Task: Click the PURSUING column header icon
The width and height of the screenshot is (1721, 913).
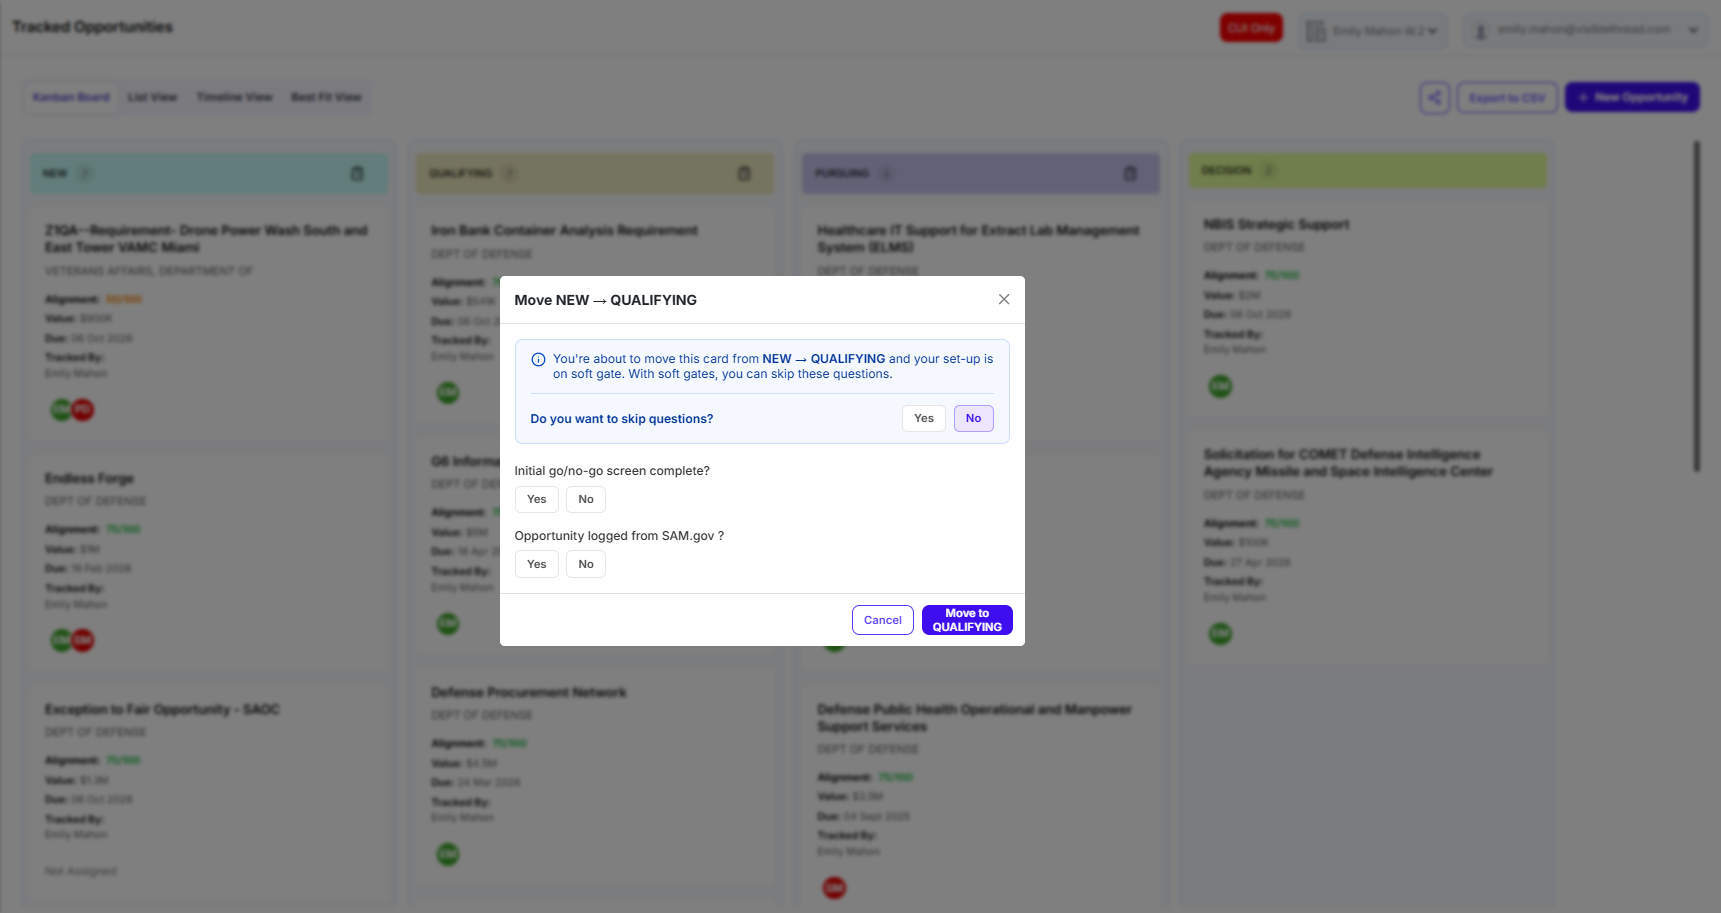Action: 1130,173
